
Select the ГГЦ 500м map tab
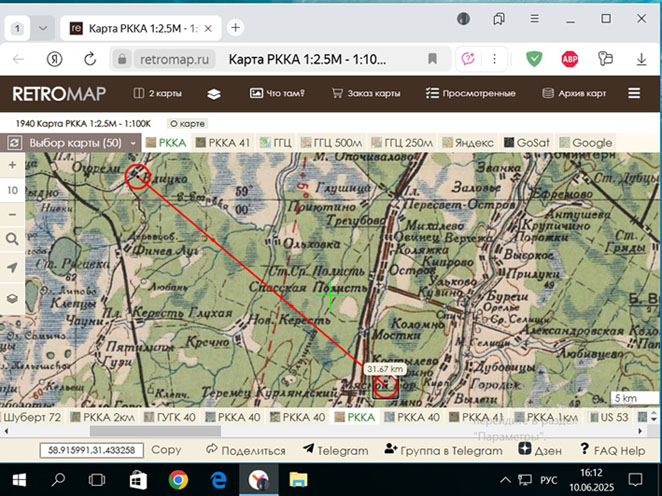(x=331, y=143)
